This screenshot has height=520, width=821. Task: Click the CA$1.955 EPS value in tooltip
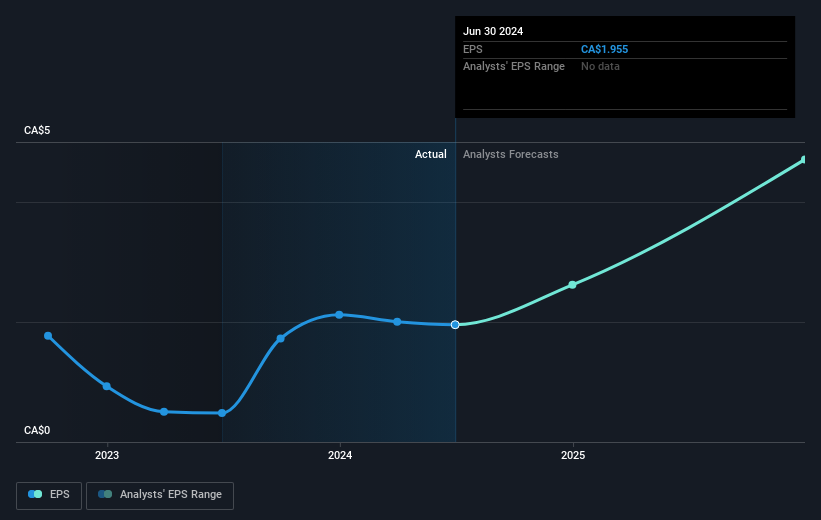pyautogui.click(x=604, y=49)
